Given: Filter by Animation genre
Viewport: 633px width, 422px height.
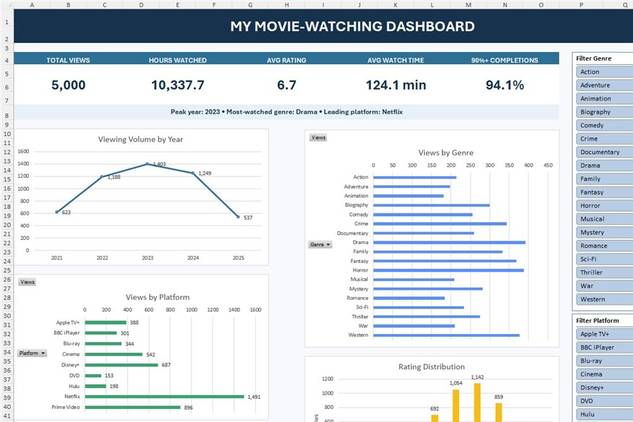Looking at the screenshot, I should (604, 99).
